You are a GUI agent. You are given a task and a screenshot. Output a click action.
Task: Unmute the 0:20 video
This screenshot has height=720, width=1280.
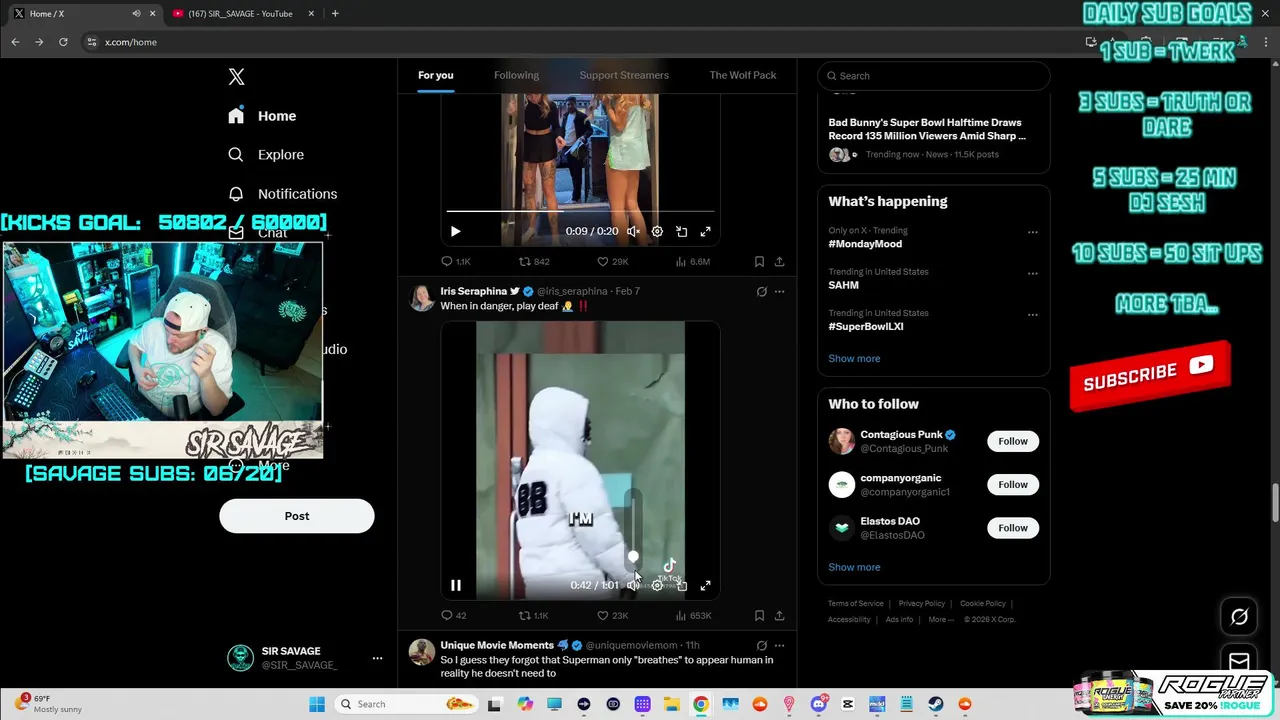tap(633, 231)
